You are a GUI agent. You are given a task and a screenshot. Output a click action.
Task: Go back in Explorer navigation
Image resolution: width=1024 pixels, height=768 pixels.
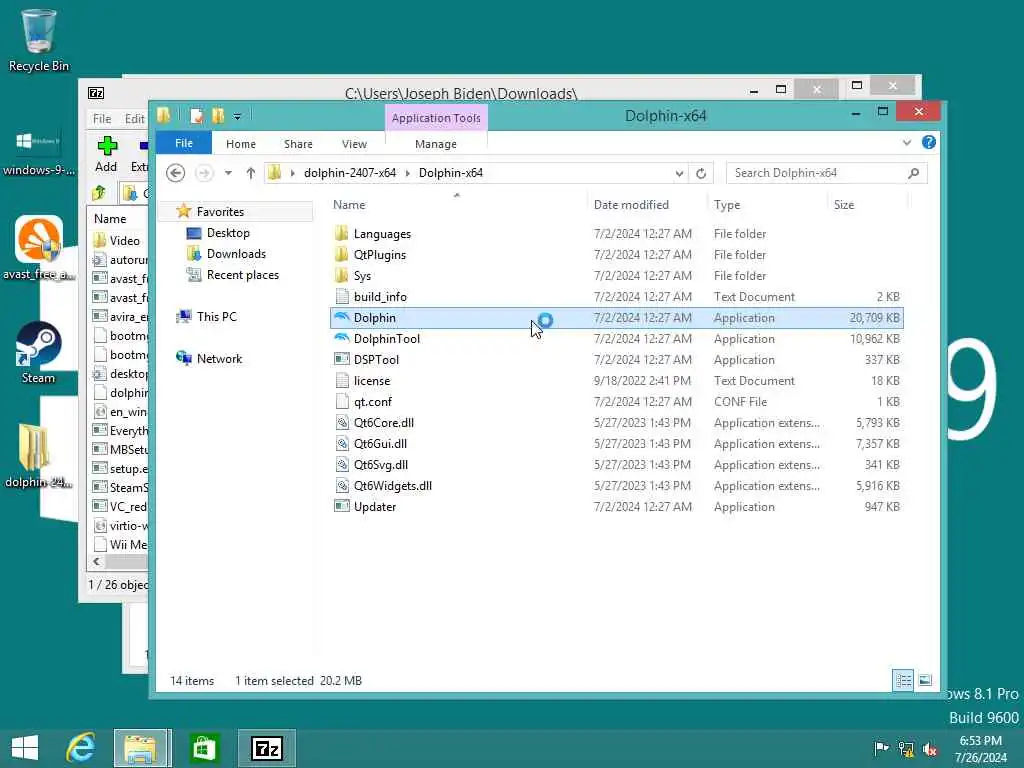[175, 173]
